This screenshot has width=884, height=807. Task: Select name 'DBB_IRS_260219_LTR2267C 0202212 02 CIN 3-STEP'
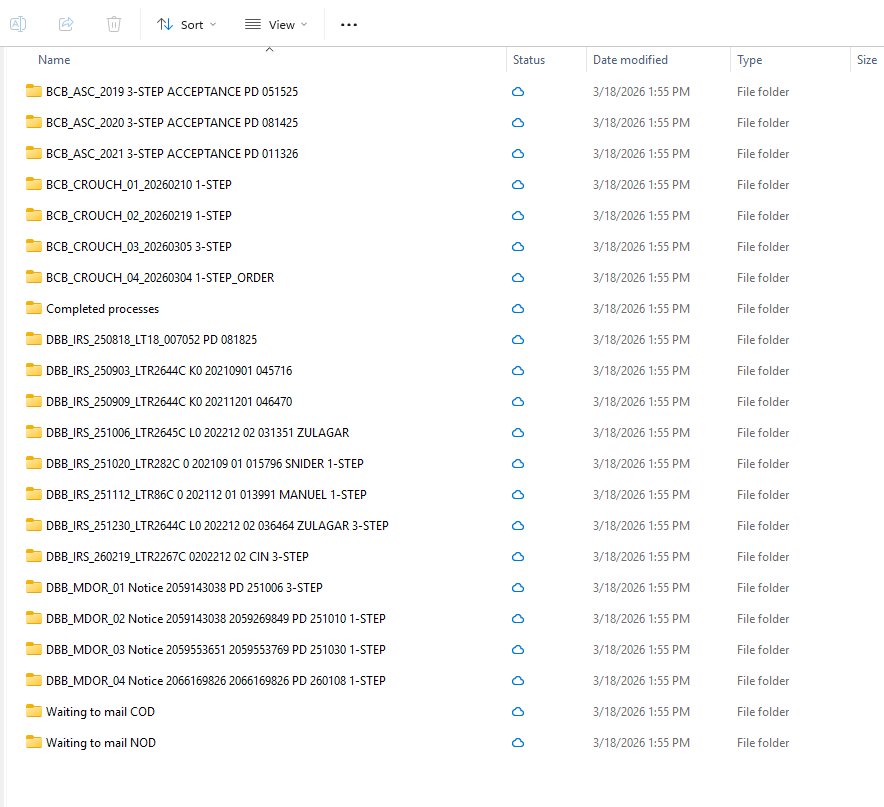177,557
